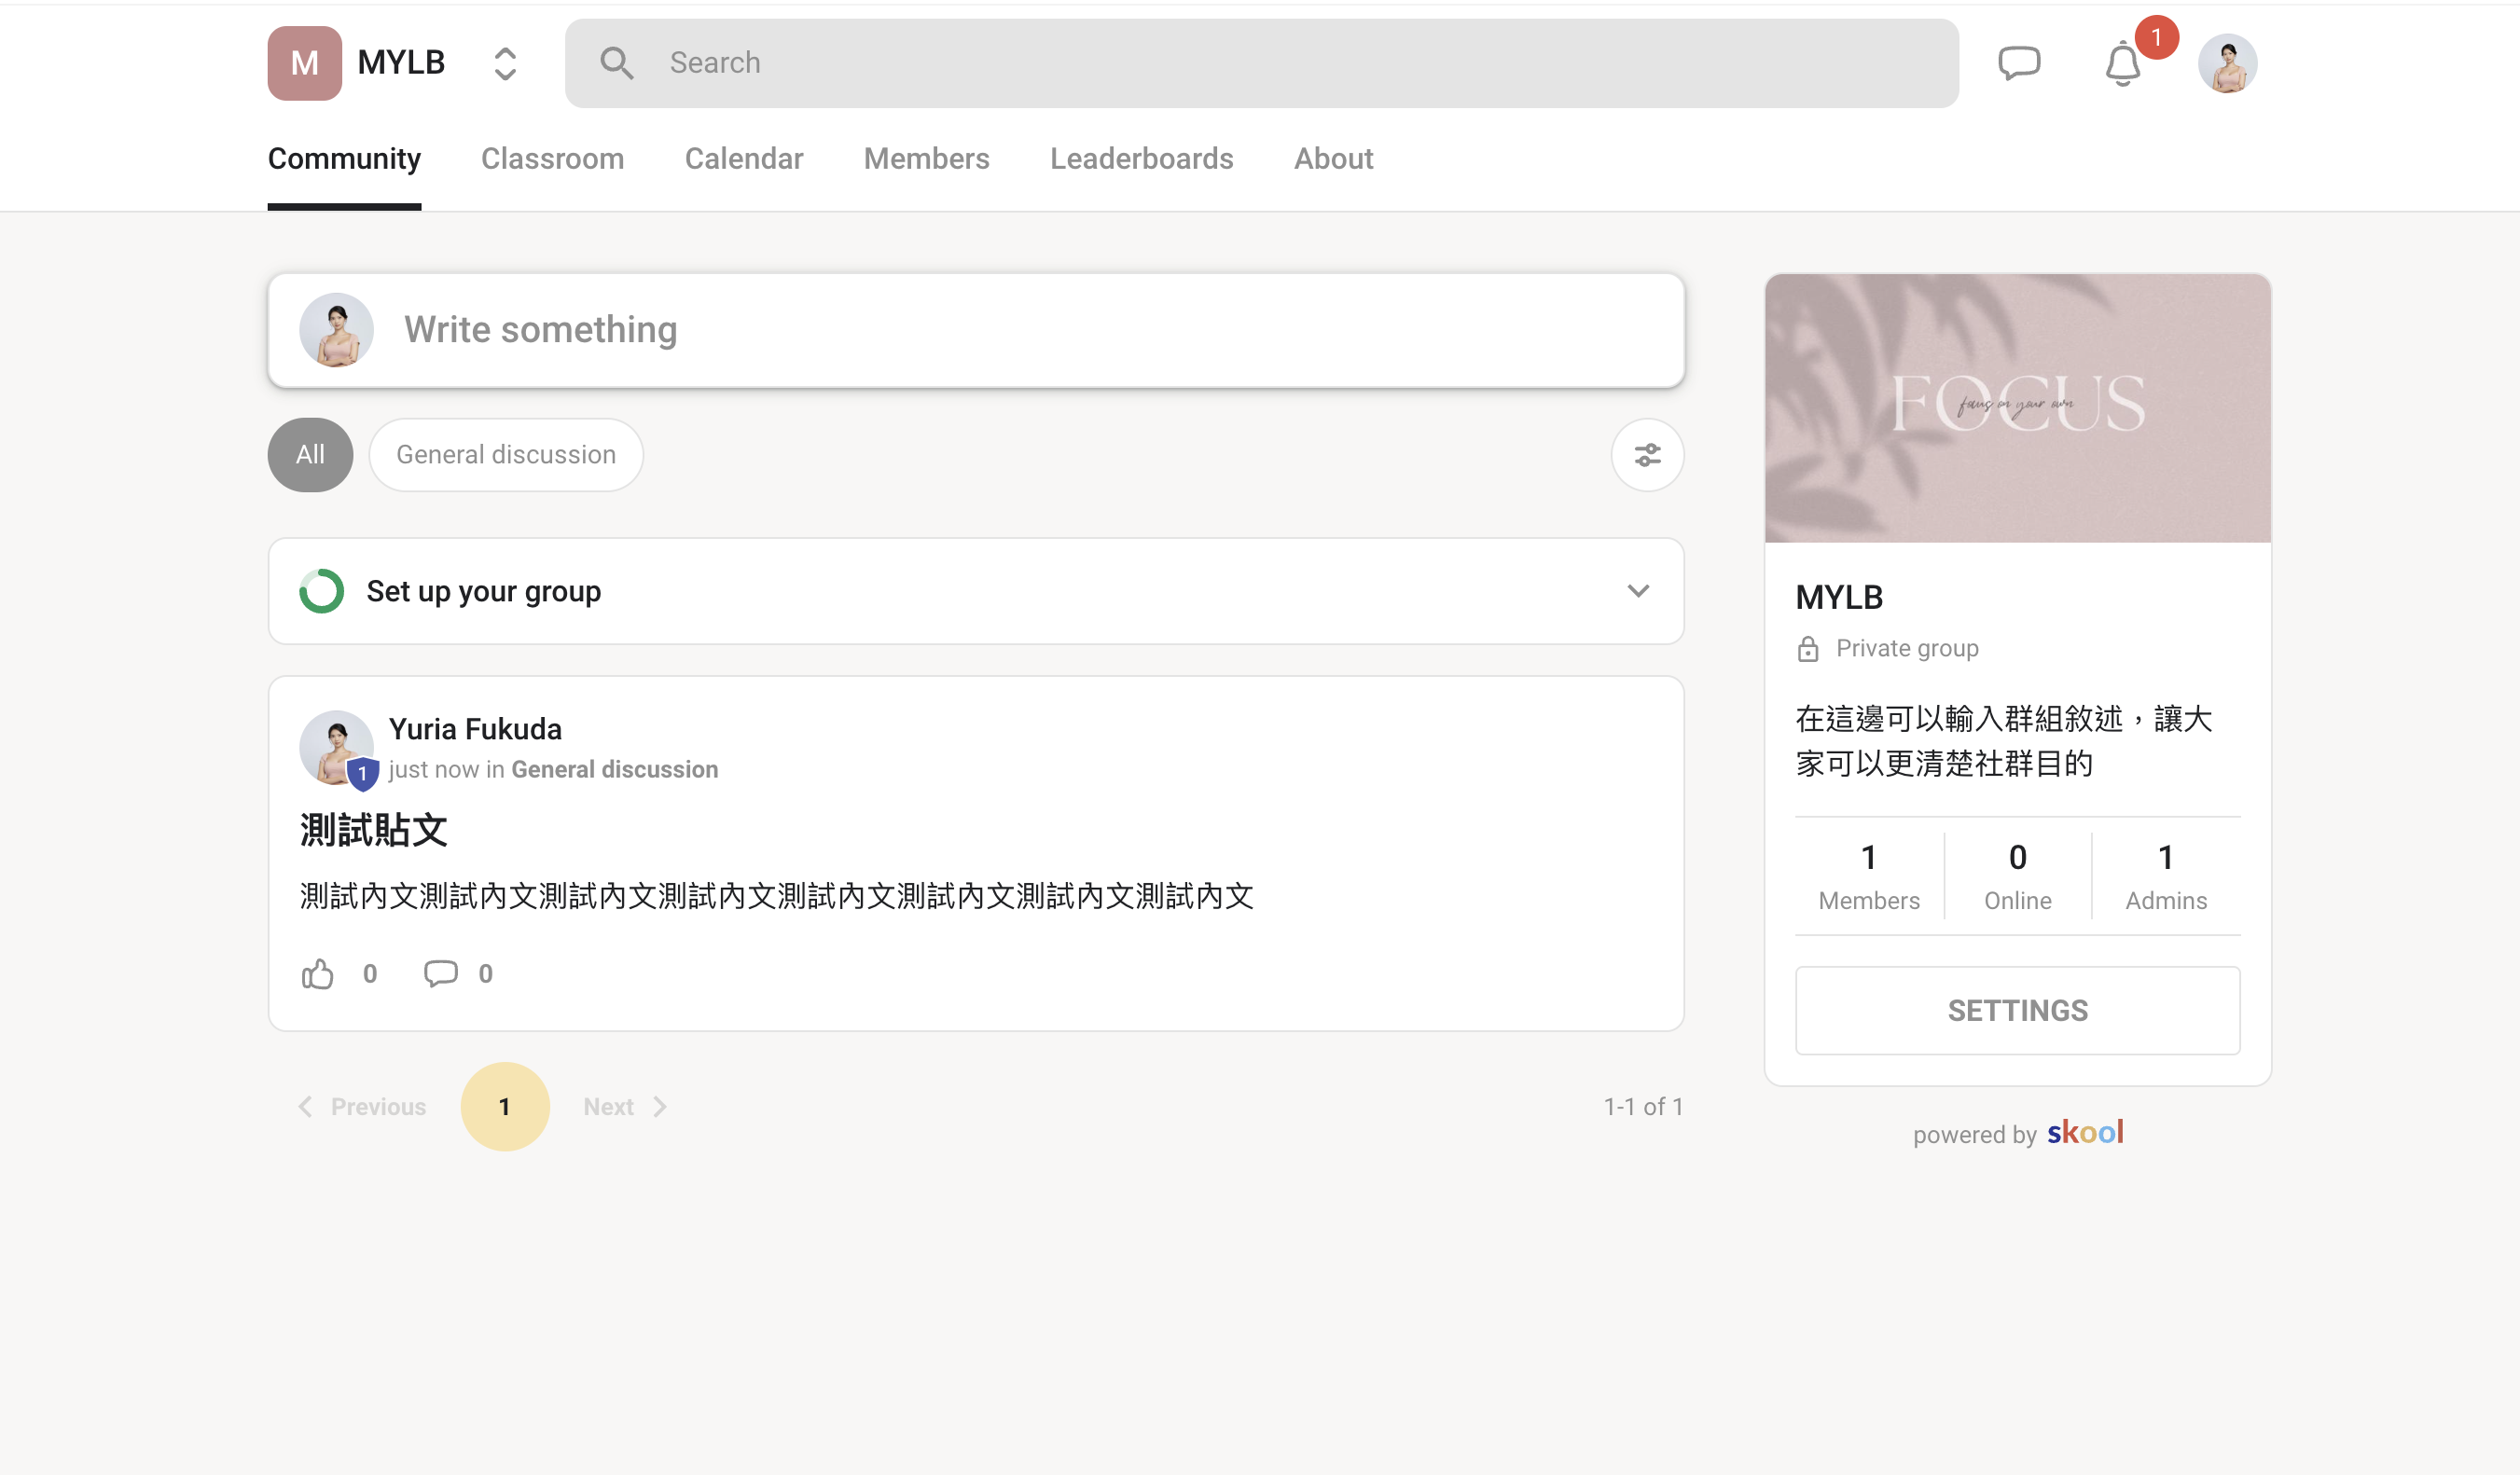Click the MYLB group name in sidebar
The height and width of the screenshot is (1475, 2520).
[x=1839, y=597]
